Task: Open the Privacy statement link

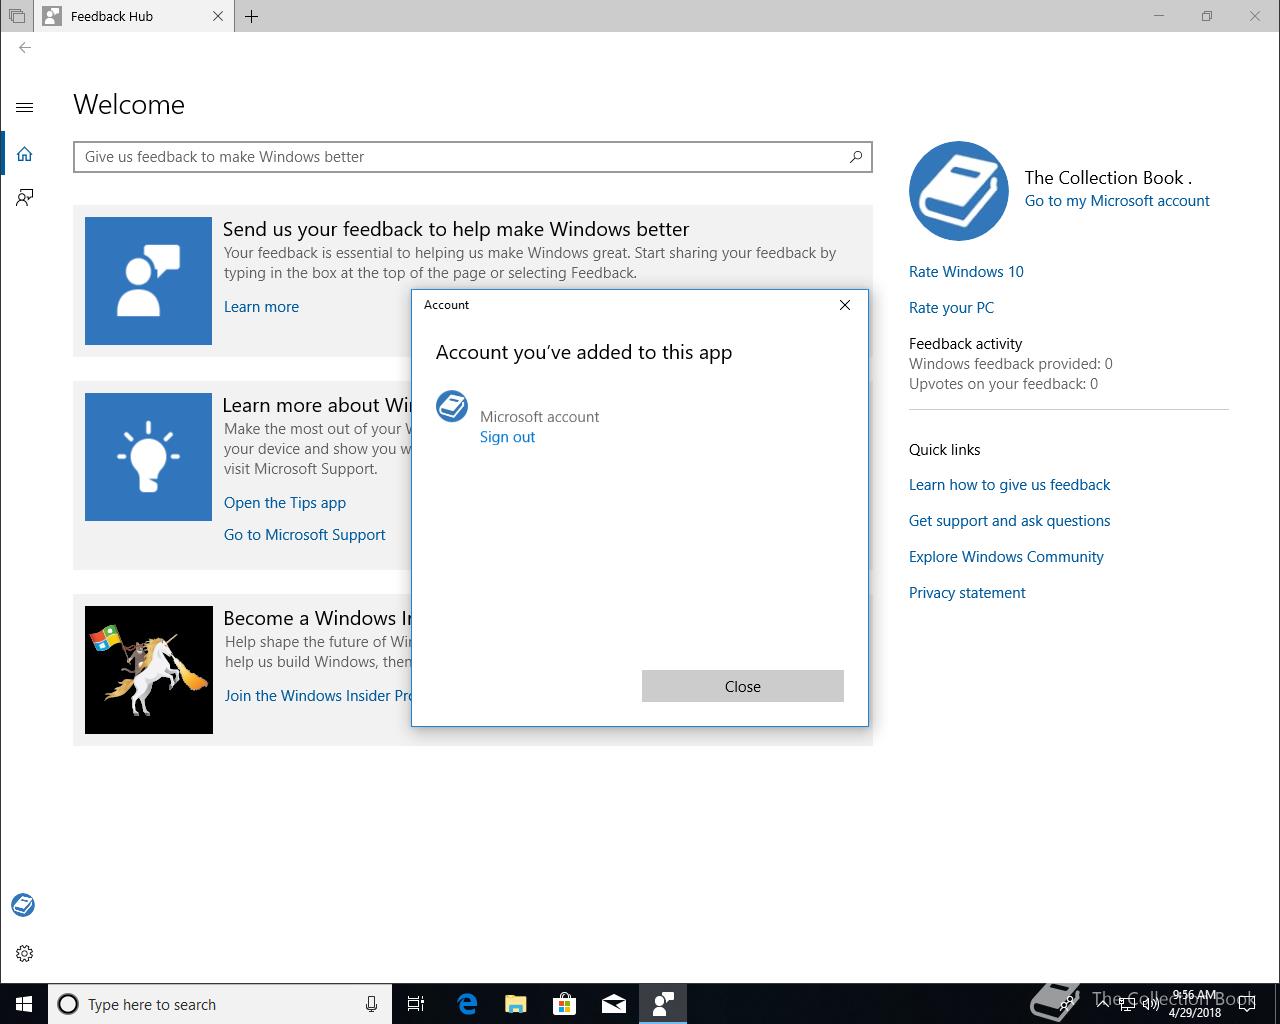Action: pyautogui.click(x=967, y=593)
